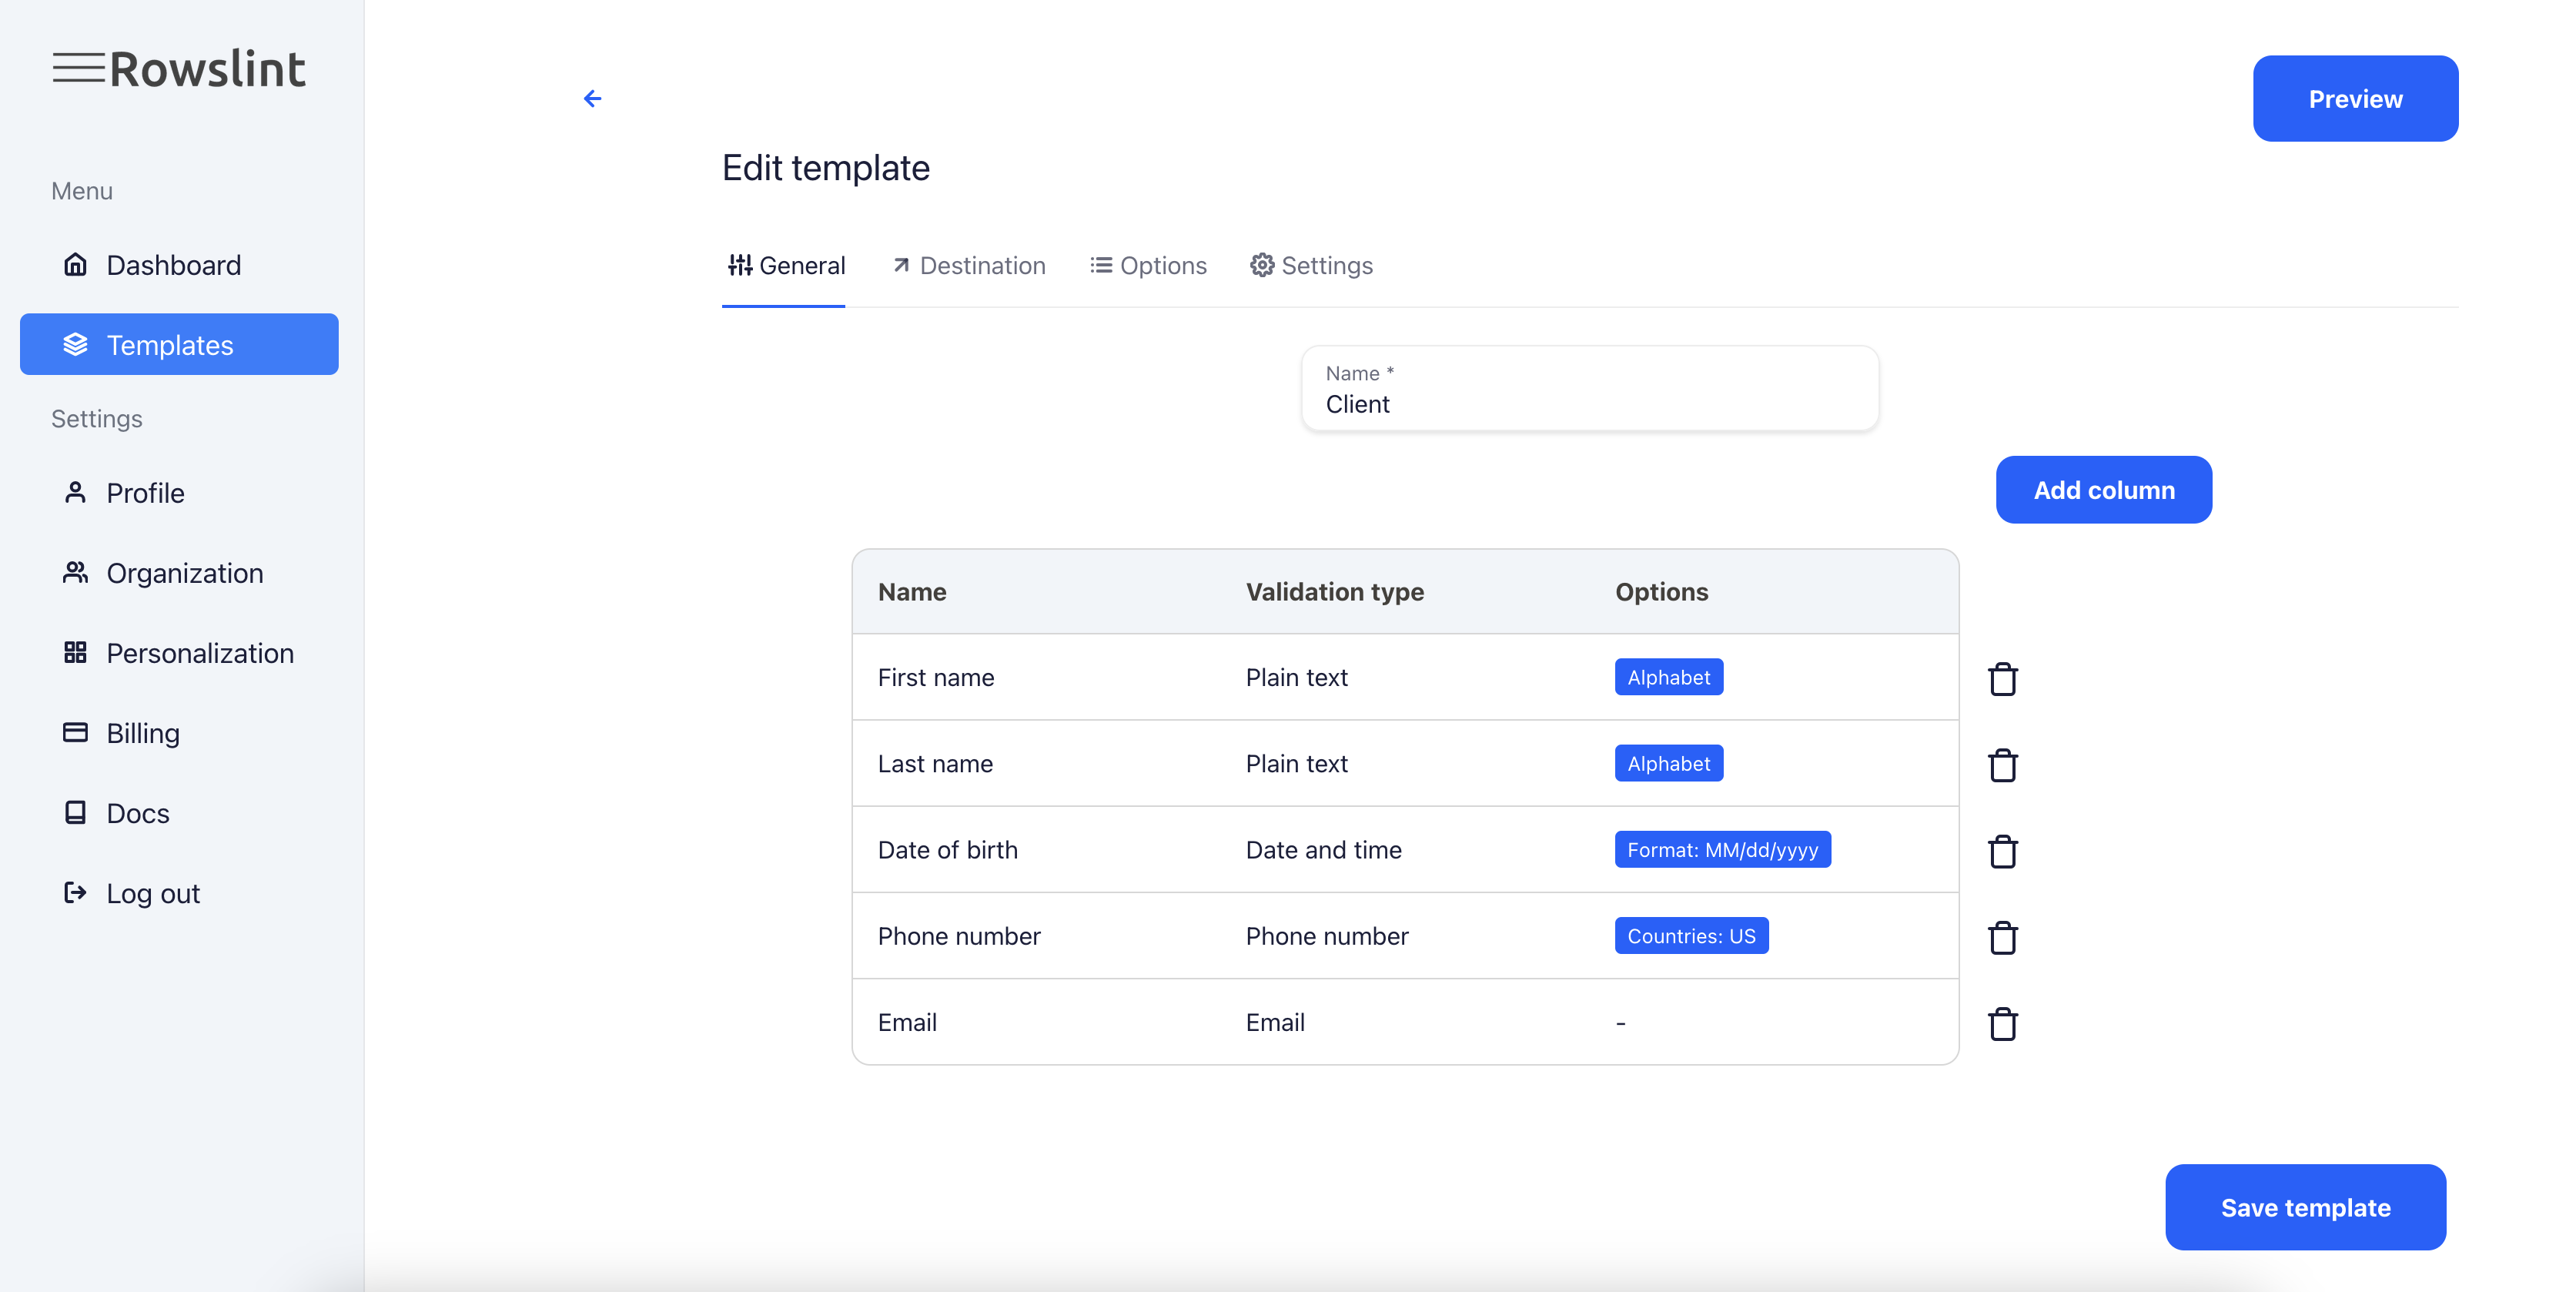Remove the Email row using its trash icon
Image resolution: width=2576 pixels, height=1292 pixels.
tap(2003, 1023)
